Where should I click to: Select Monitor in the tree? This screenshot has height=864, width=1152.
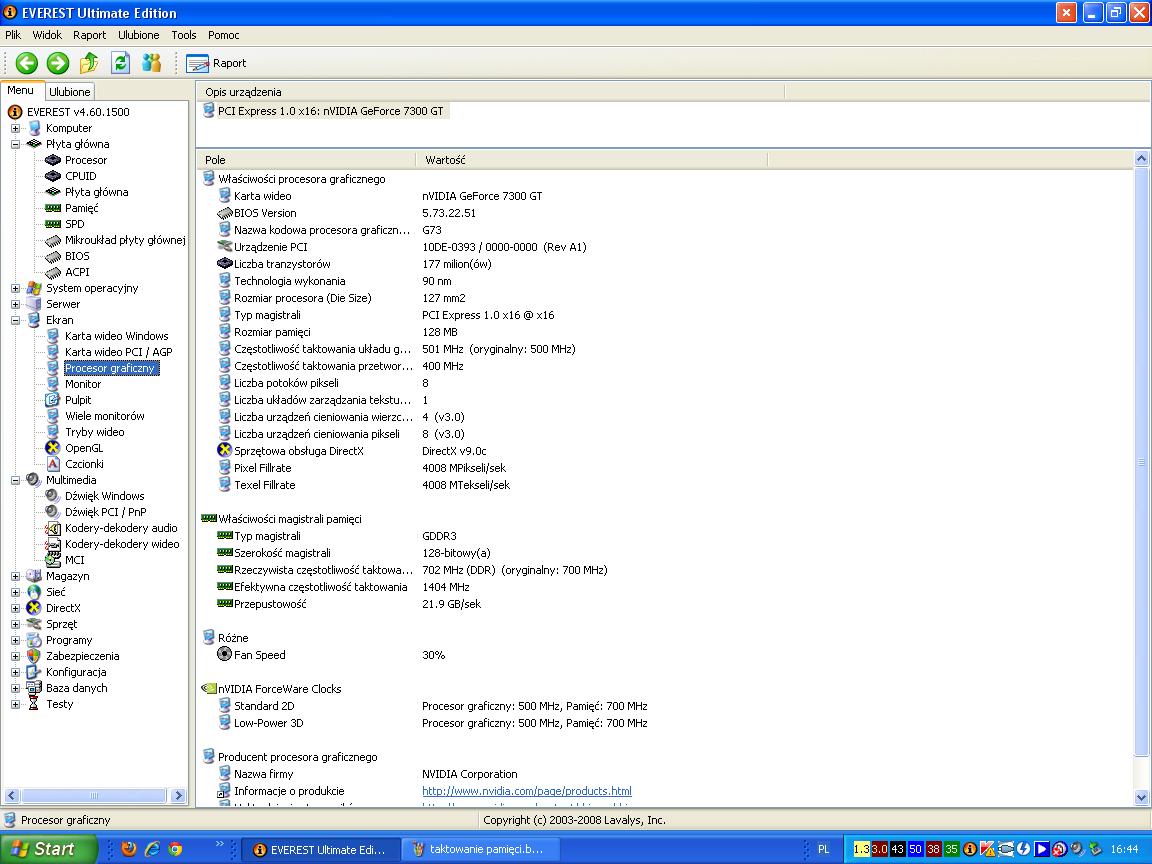tap(83, 384)
